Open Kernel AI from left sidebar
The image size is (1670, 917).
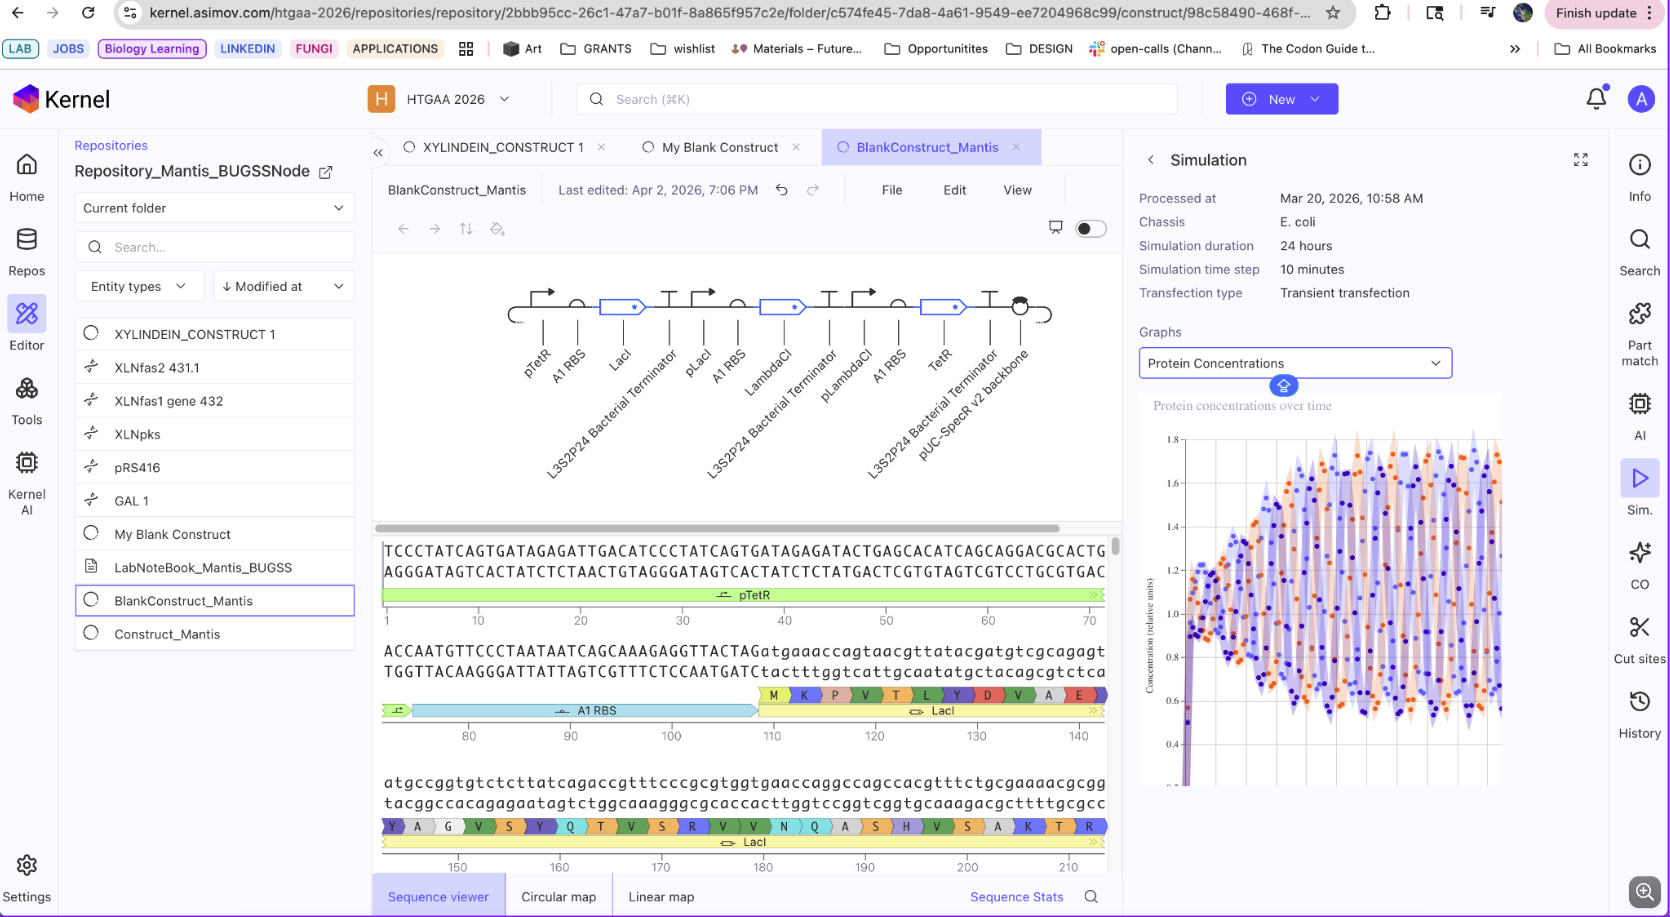click(27, 481)
